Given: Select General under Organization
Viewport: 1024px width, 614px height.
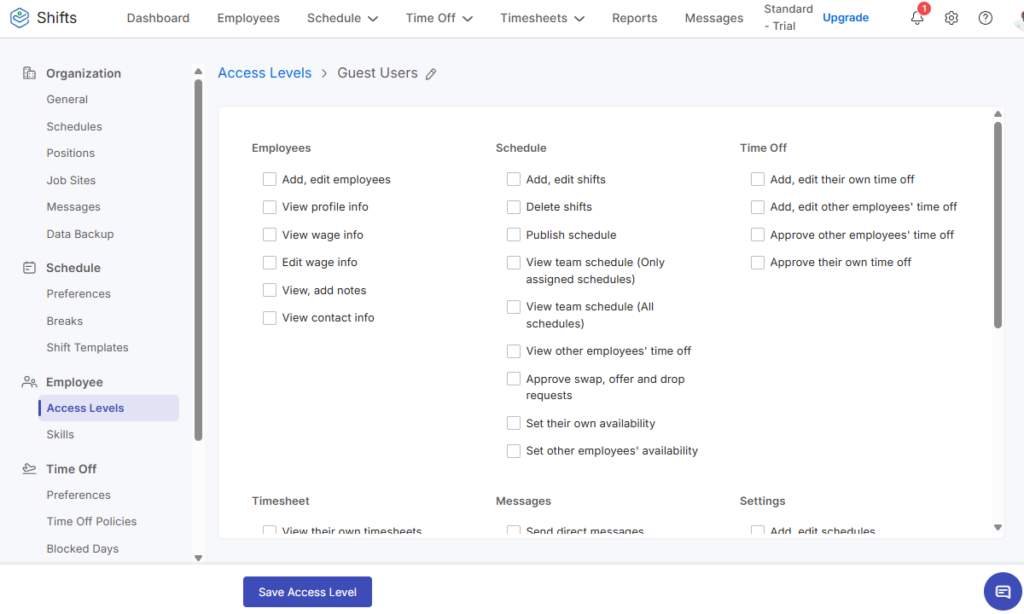Looking at the screenshot, I should [x=67, y=99].
